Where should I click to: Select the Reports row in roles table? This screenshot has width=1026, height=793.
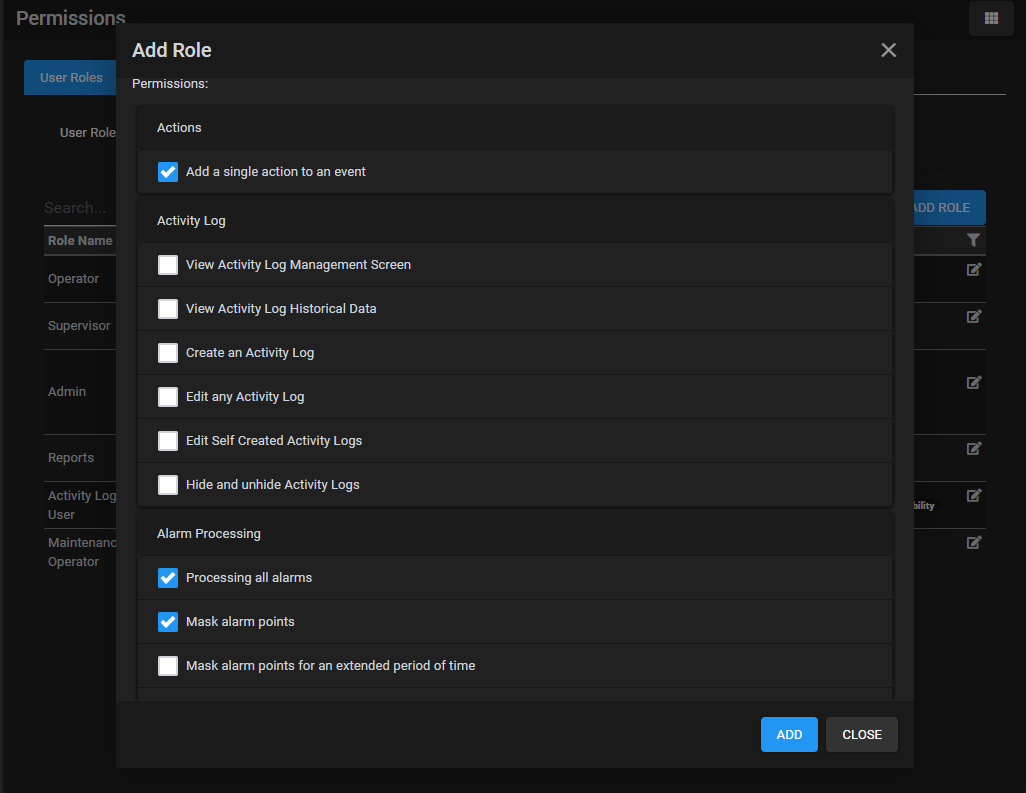pos(80,458)
